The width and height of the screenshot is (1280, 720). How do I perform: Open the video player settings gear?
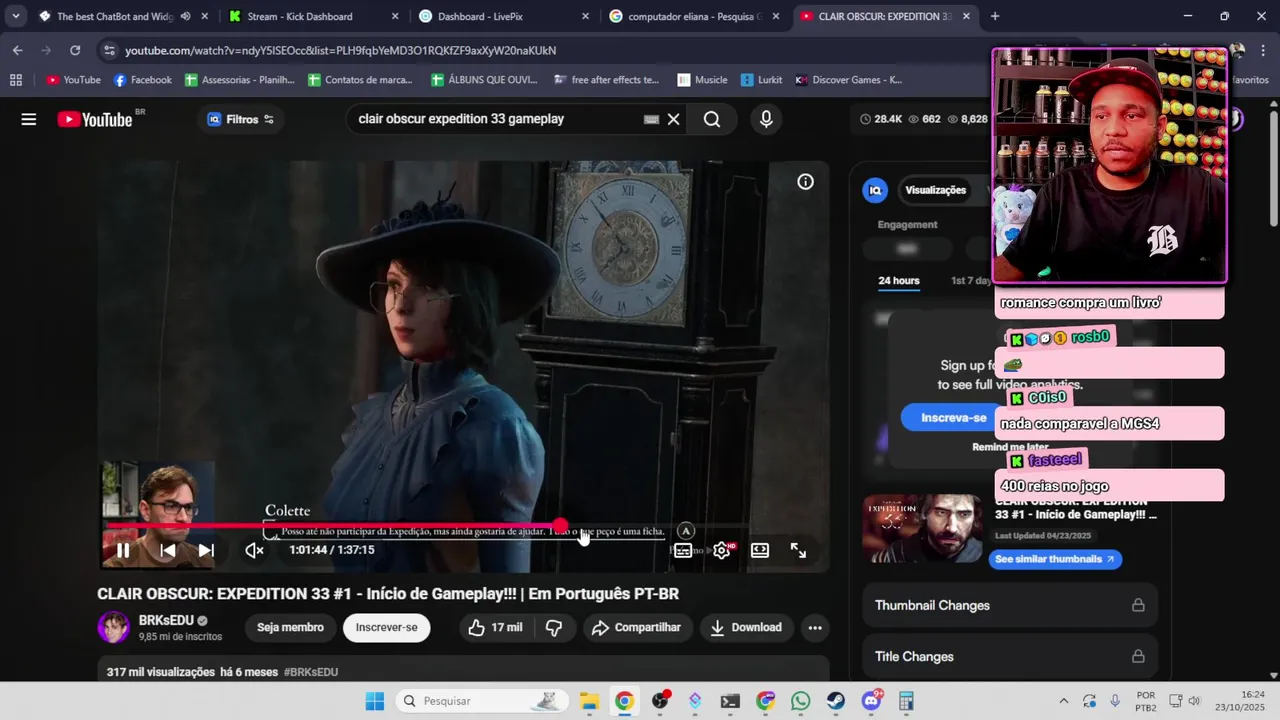pos(721,550)
